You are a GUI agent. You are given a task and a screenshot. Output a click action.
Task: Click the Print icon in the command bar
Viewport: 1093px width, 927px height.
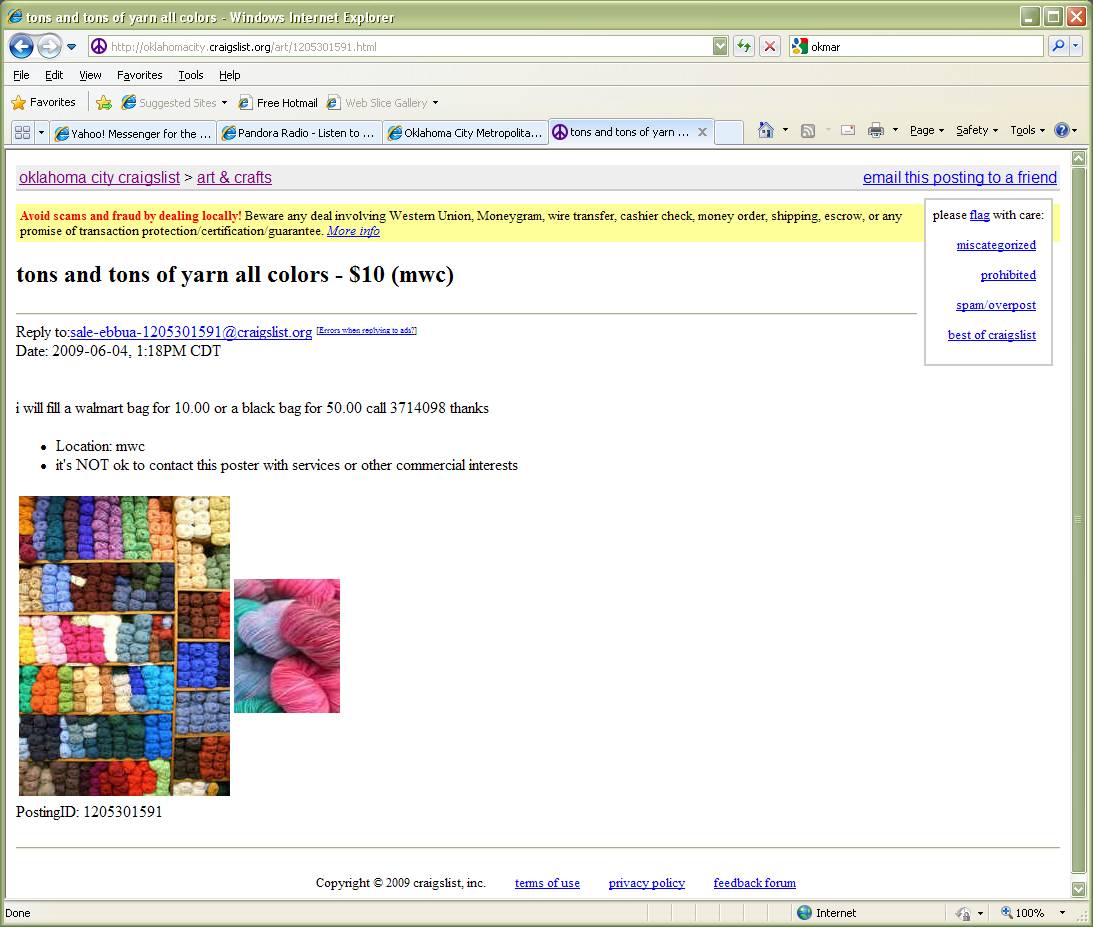tap(876, 130)
